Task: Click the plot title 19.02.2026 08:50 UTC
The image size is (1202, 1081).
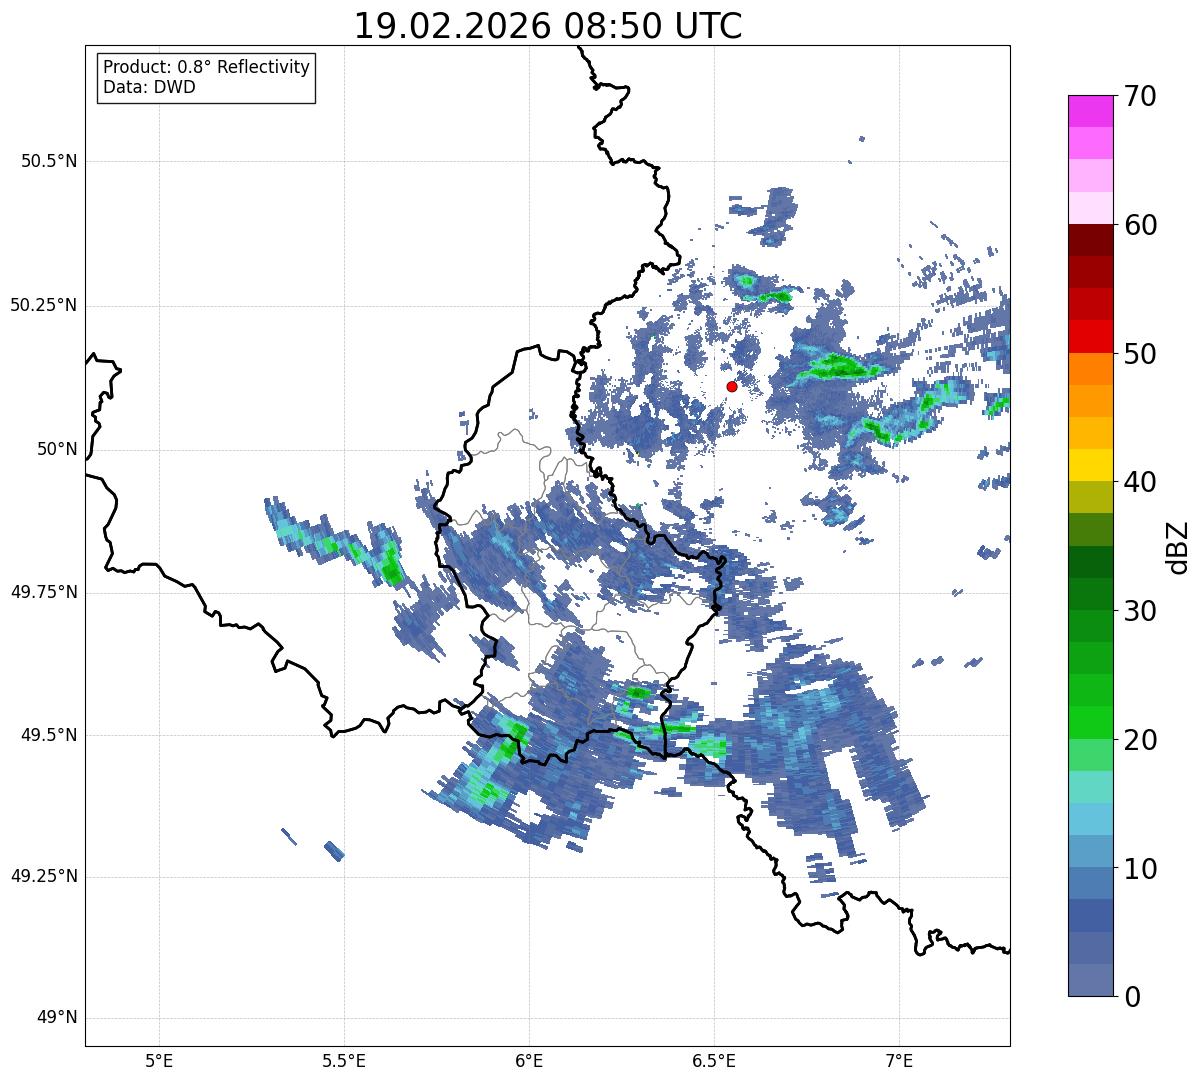Action: [548, 26]
